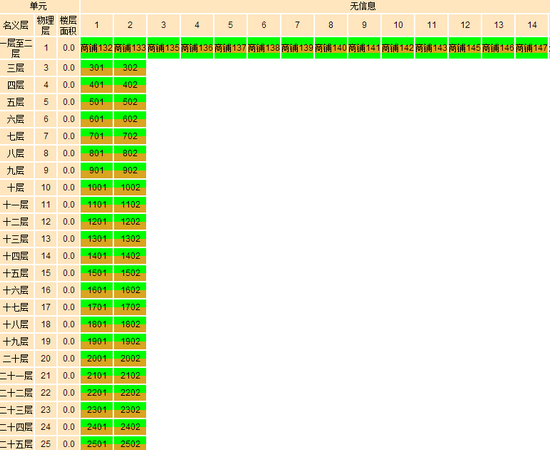Screen dimensions: 550x450
Task: Open shop 商铺142 cell
Action: (397, 48)
